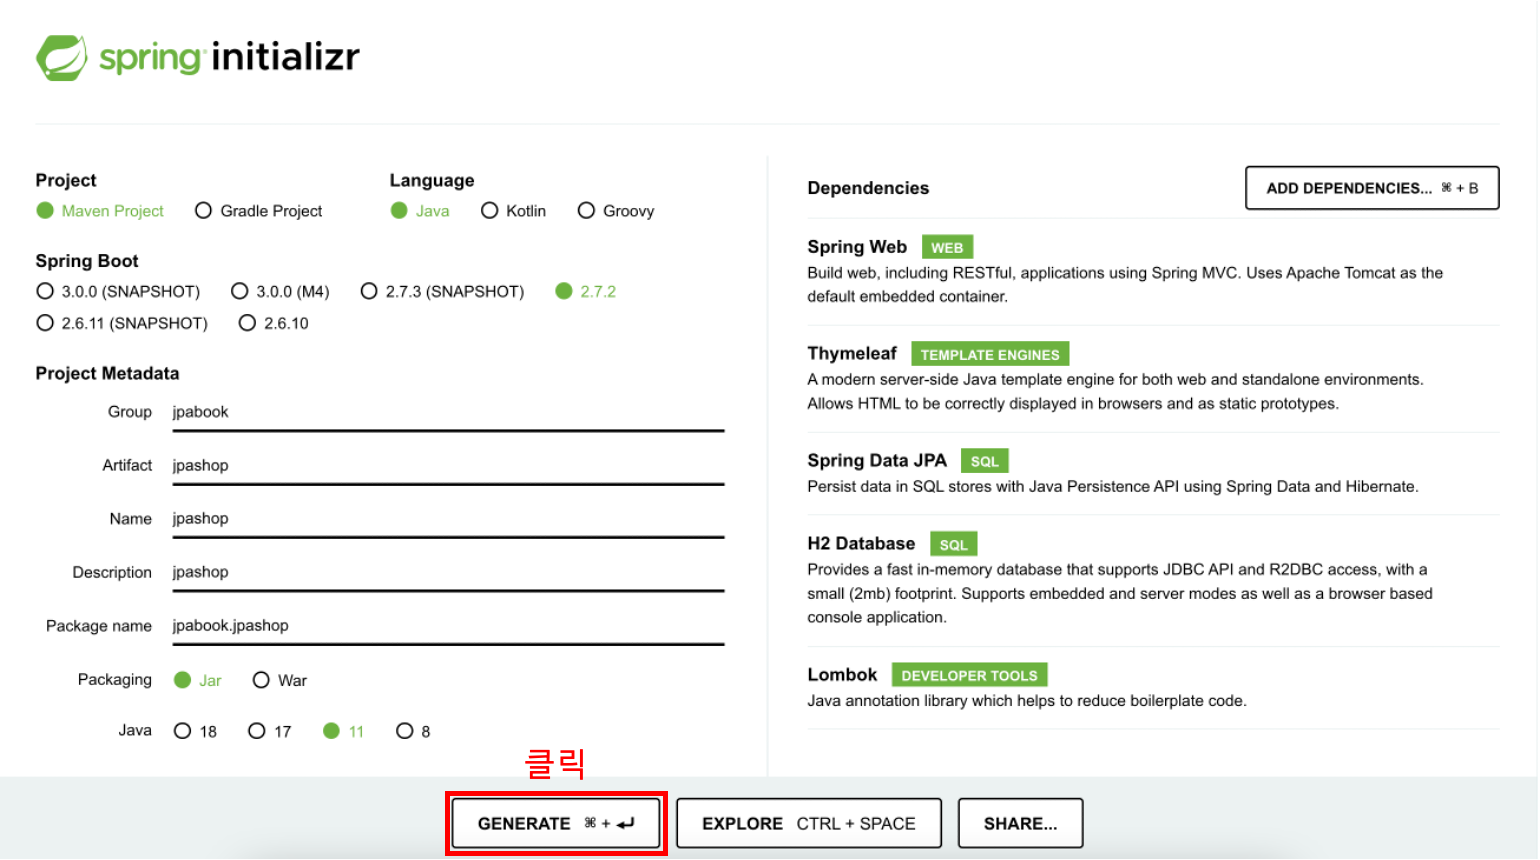1540x860 pixels.
Task: Click the GENERATE button
Action: [556, 823]
